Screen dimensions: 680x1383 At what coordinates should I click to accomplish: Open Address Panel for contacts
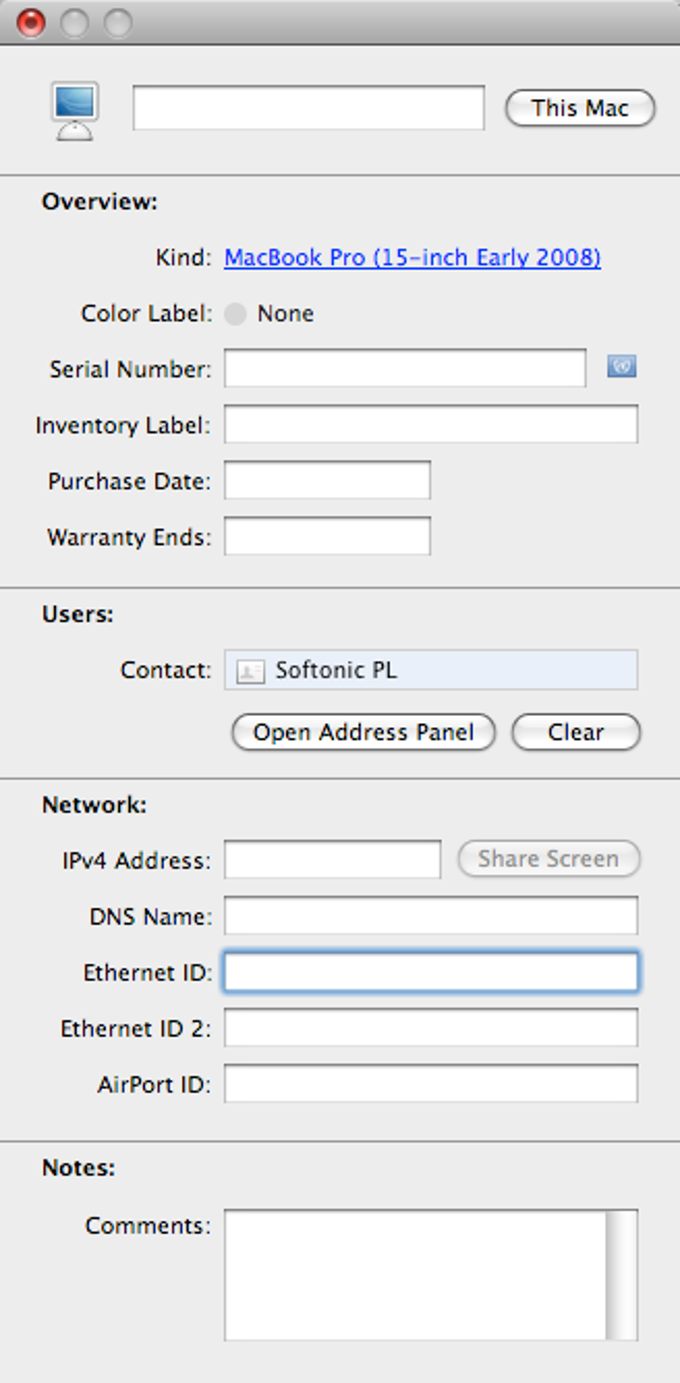[x=364, y=732]
